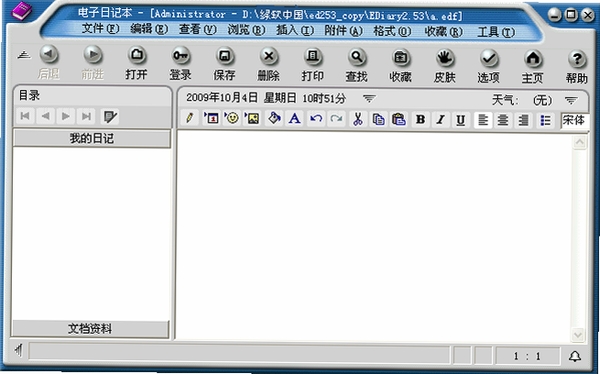Open the 文件(F) menu
The height and width of the screenshot is (374, 600).
(101, 28)
